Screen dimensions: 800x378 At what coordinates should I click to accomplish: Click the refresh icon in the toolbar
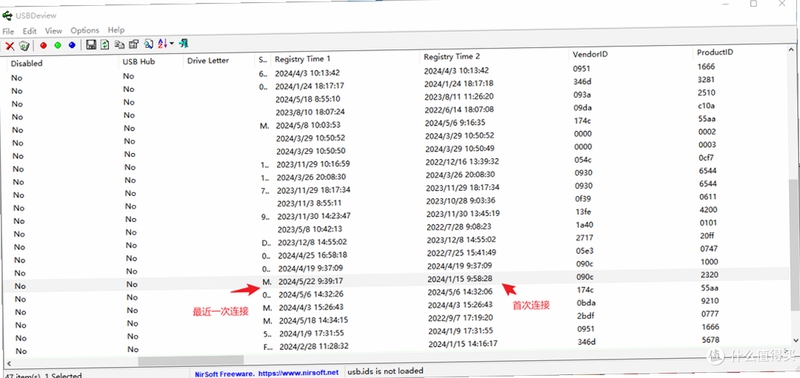(105, 44)
